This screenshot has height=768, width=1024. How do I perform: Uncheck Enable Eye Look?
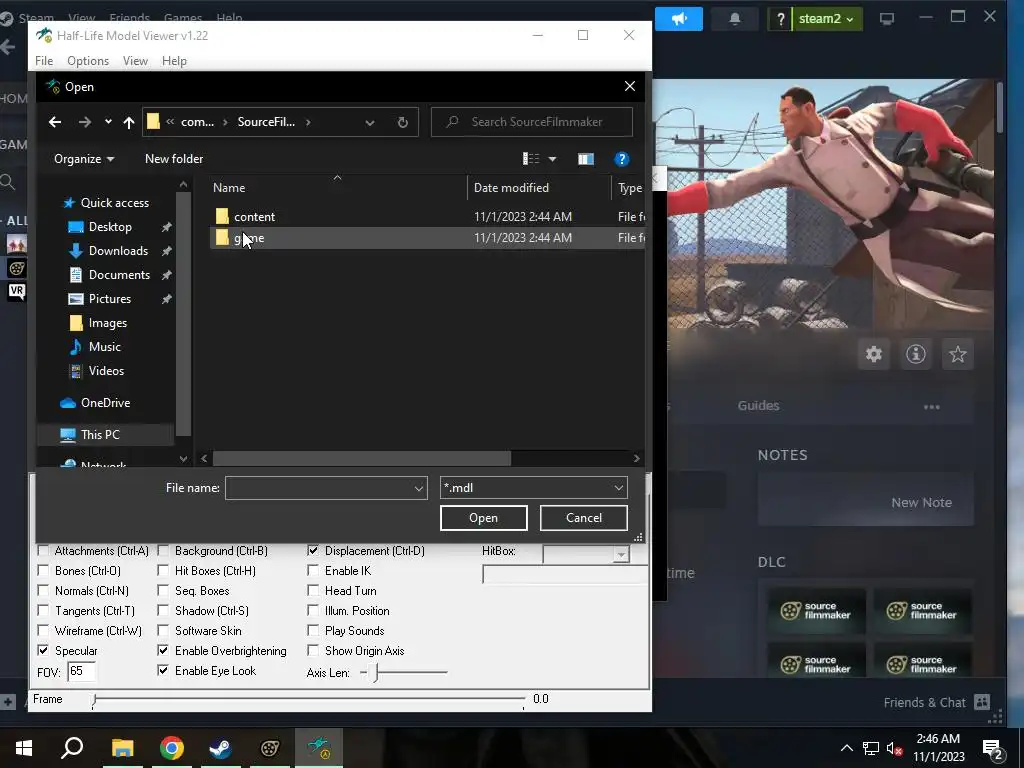click(x=163, y=670)
